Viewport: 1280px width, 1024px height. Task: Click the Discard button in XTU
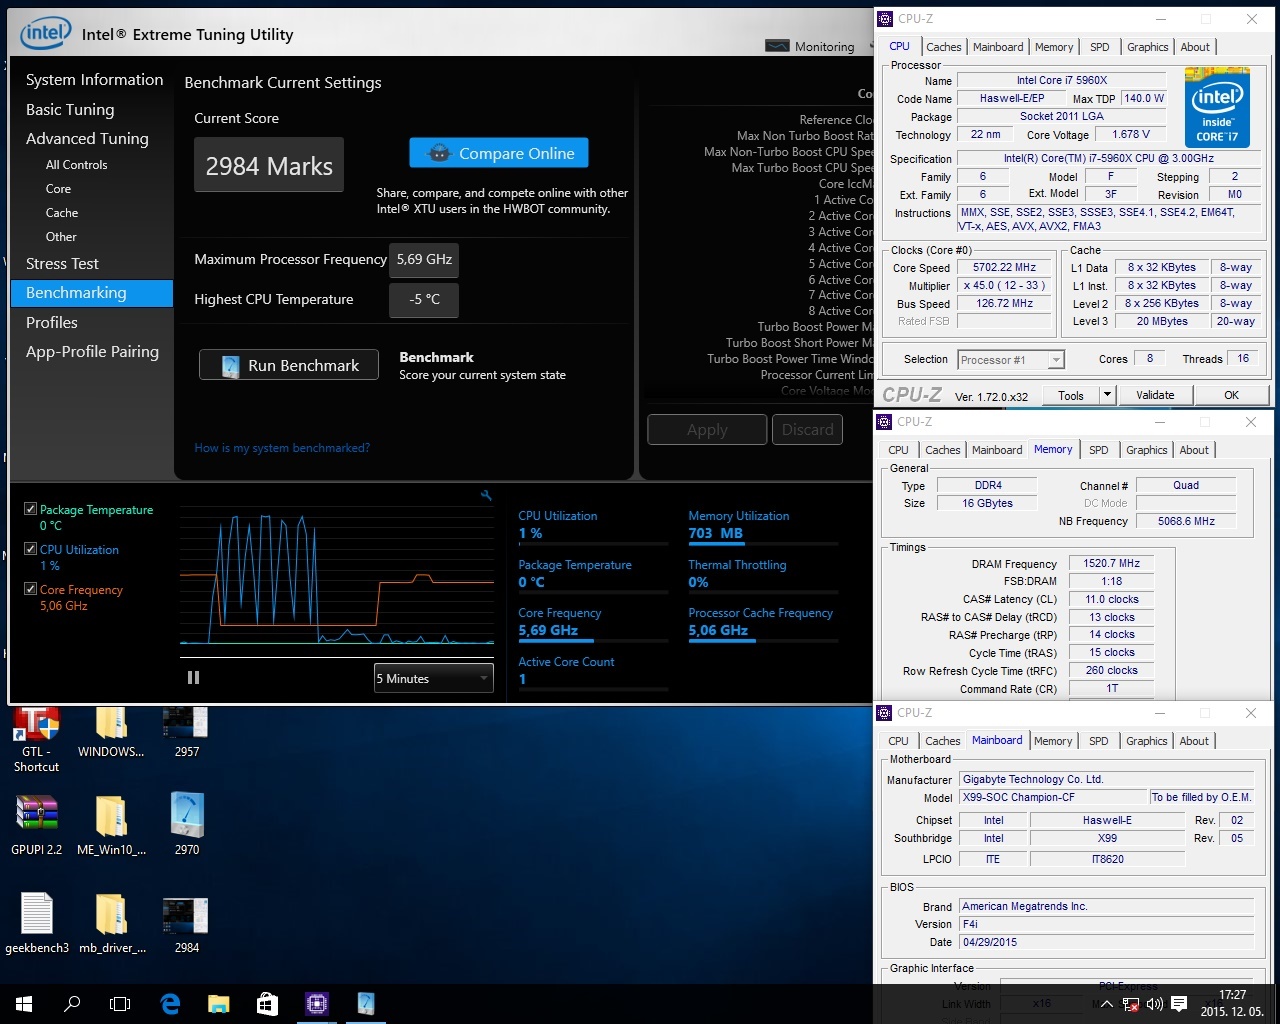click(x=807, y=429)
